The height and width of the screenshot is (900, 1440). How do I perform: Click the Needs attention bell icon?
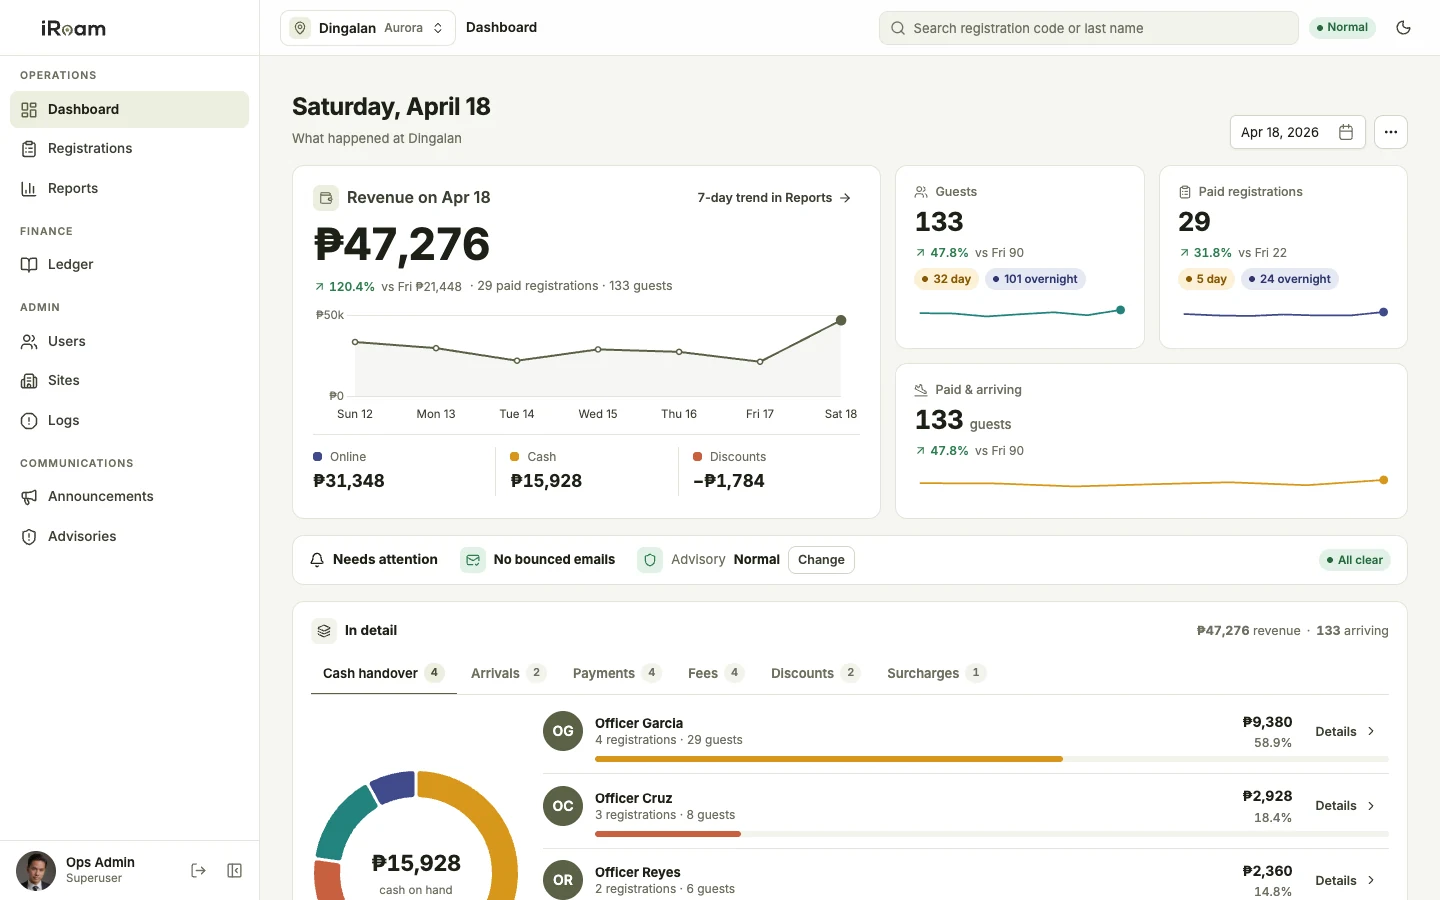pyautogui.click(x=317, y=560)
